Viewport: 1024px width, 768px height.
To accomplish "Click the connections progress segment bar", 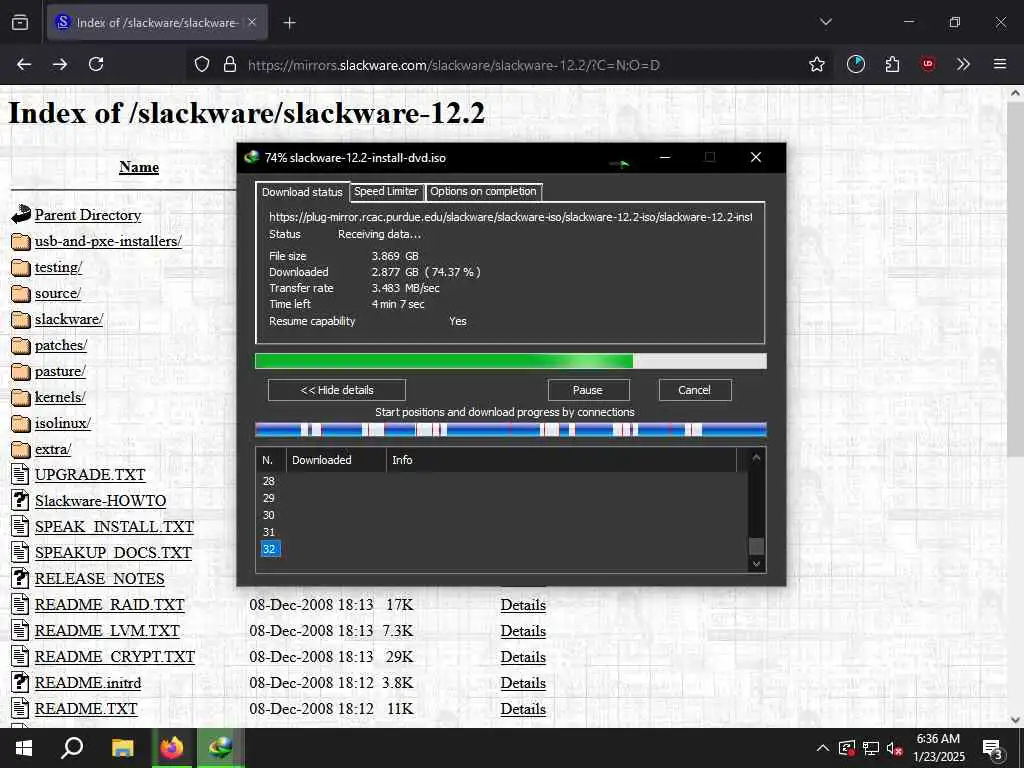I will click(x=510, y=429).
